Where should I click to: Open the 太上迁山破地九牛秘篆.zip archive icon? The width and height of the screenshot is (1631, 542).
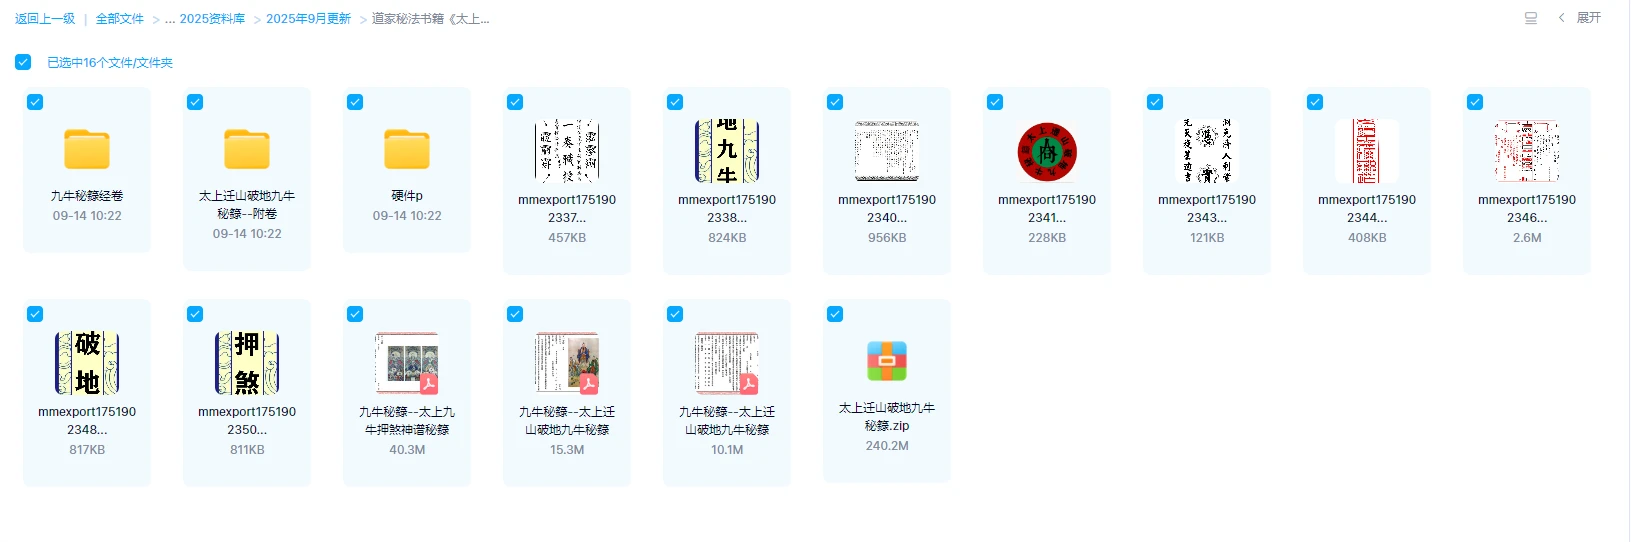tap(887, 361)
